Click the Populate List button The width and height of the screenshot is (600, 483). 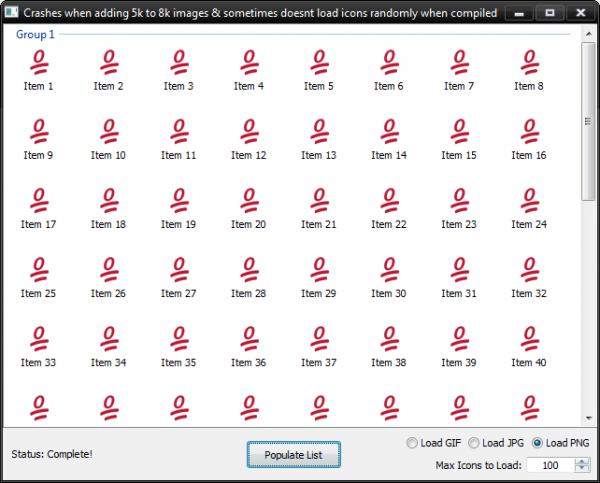click(293, 455)
